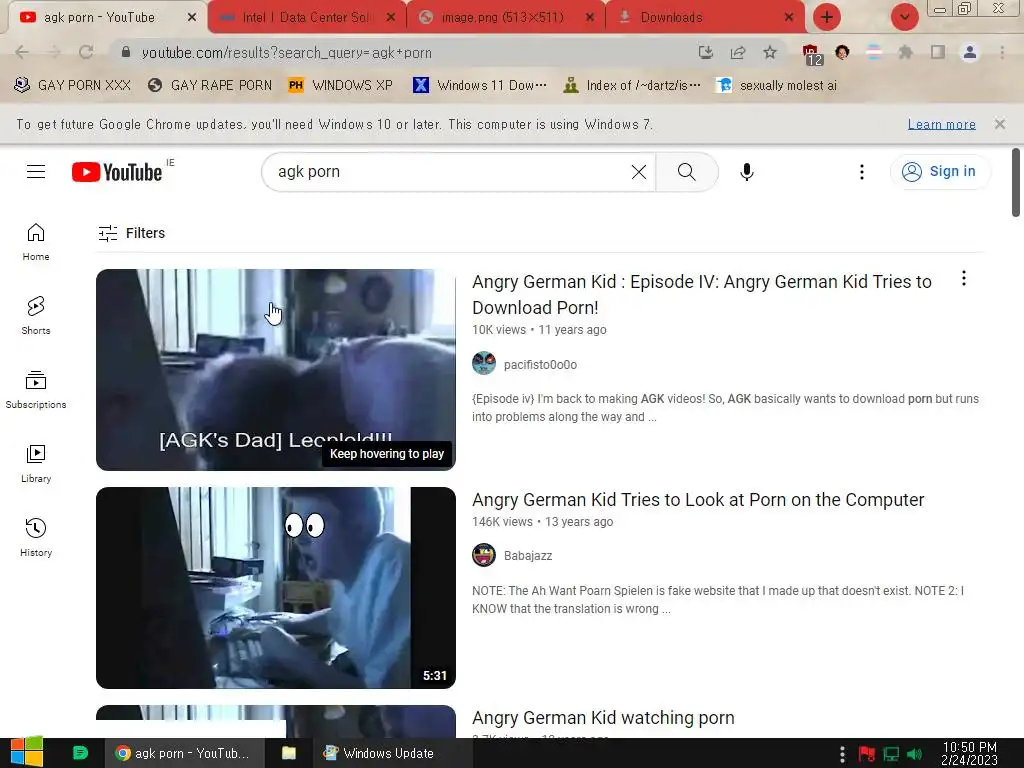Click the Babajazz channel avatar
1024x768 pixels.
484,555
